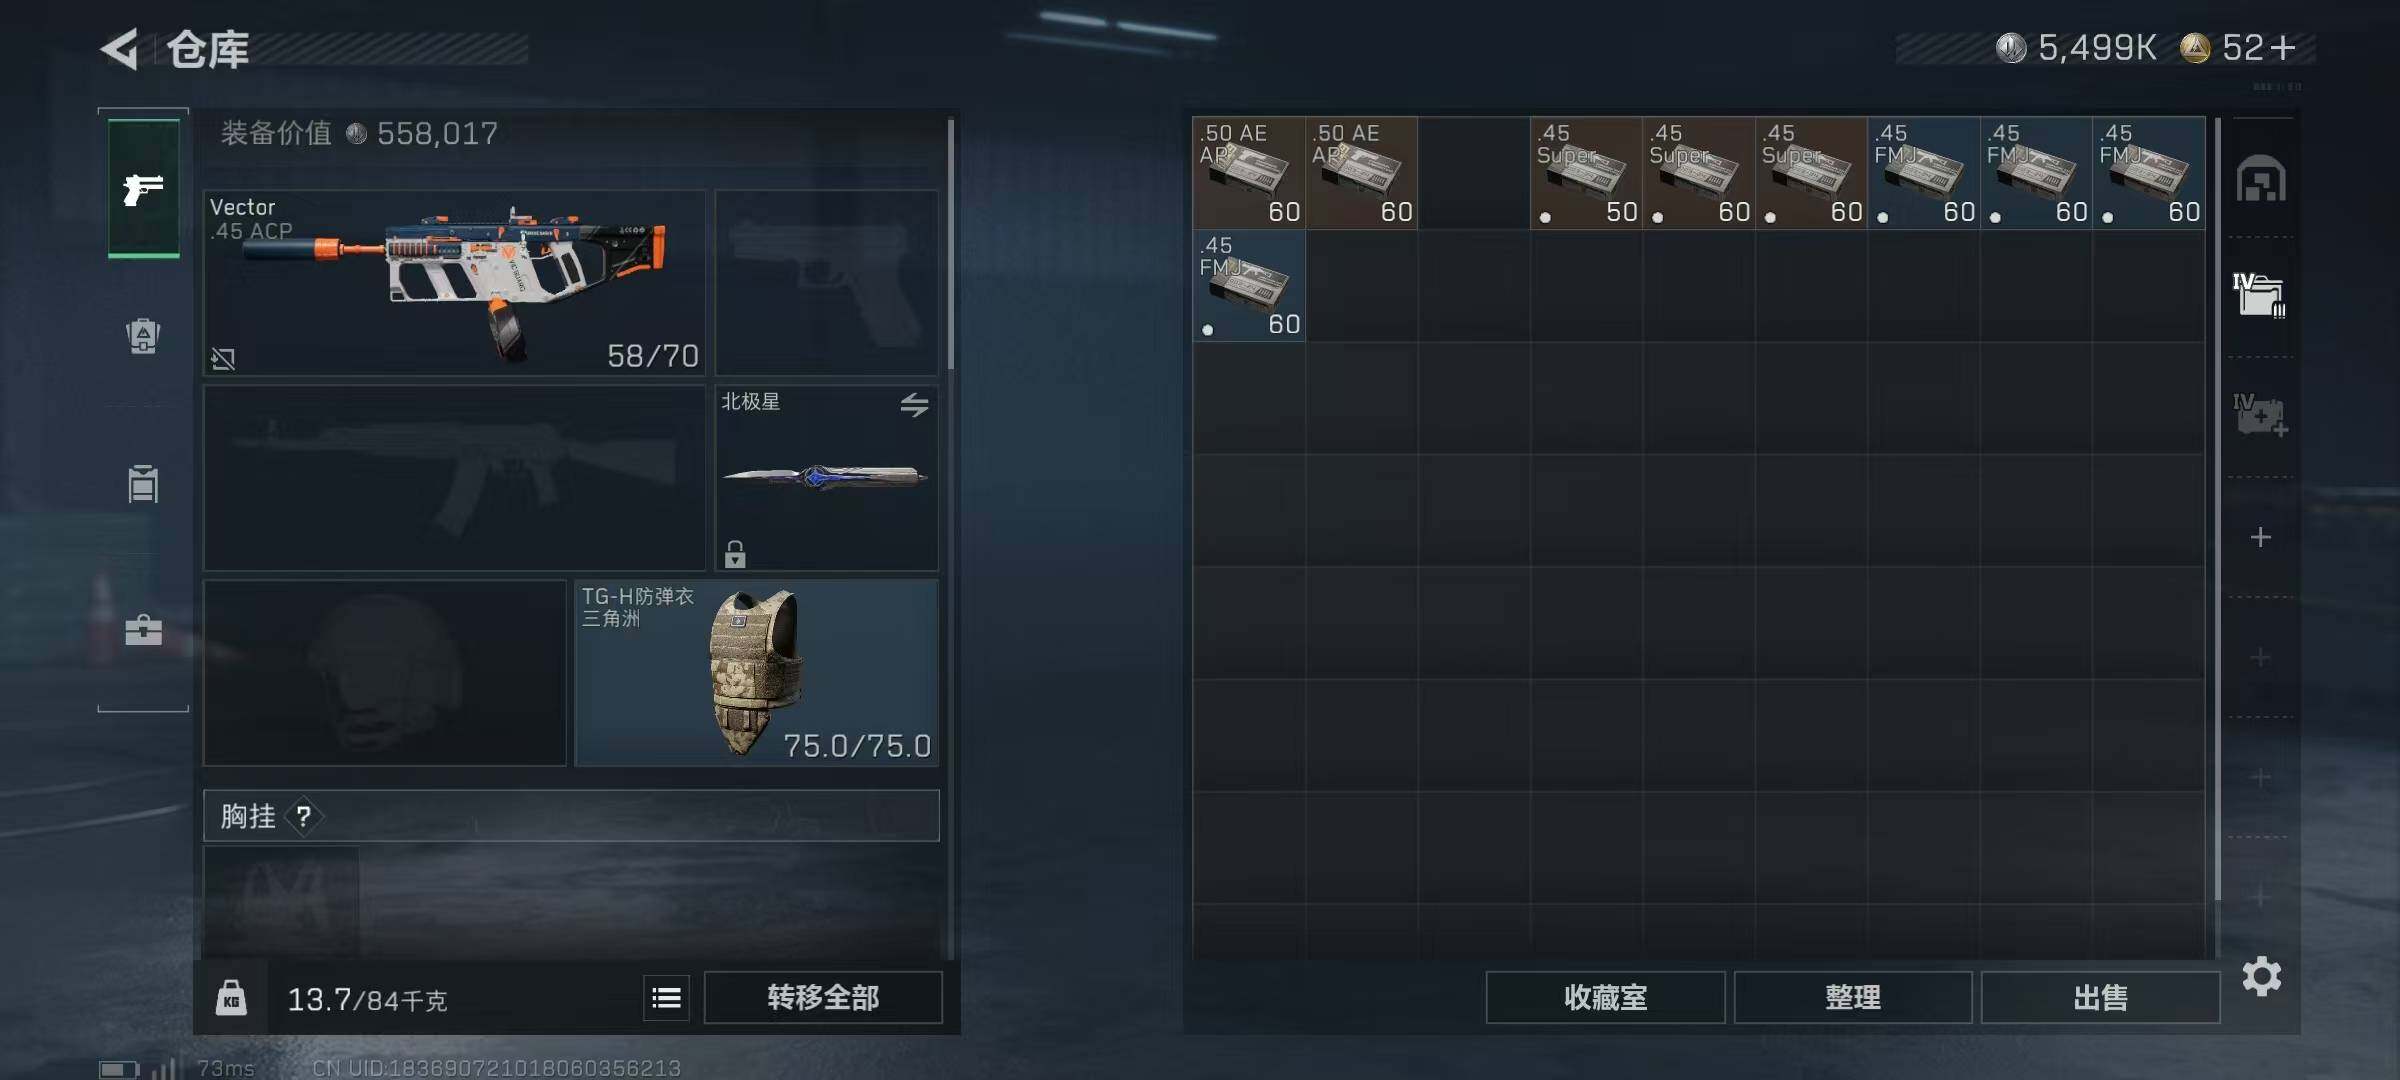Click the plus next to 52 gold currency

pyautogui.click(x=2283, y=47)
